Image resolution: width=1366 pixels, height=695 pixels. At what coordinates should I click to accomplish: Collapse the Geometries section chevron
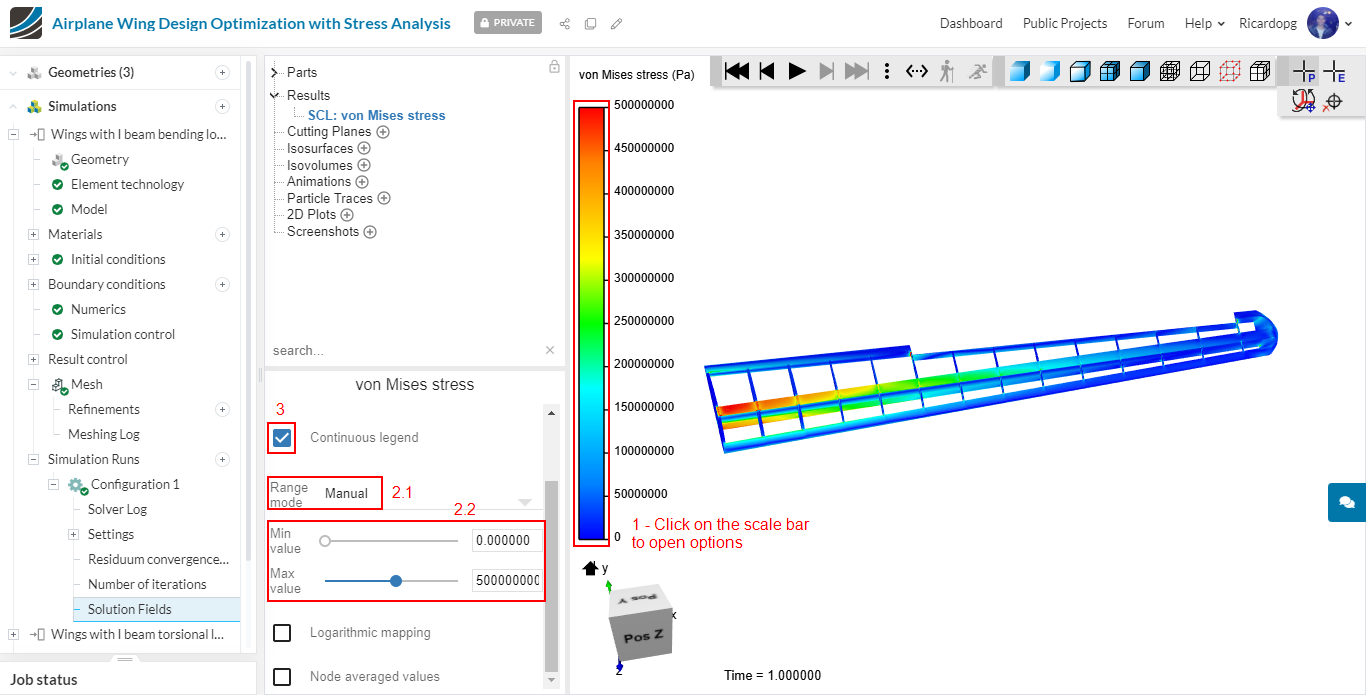pyautogui.click(x=13, y=72)
